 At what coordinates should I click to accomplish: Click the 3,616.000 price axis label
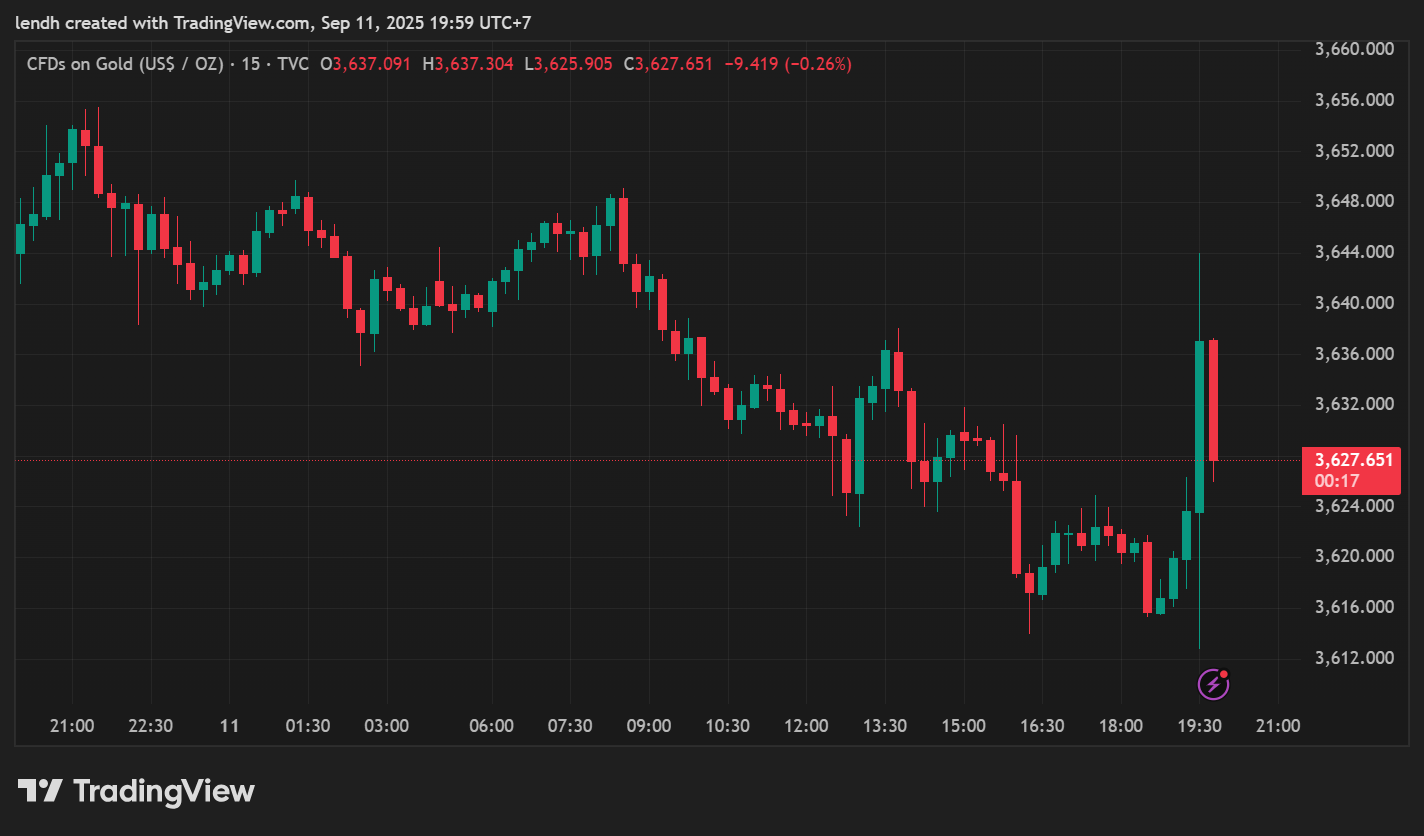click(1355, 607)
